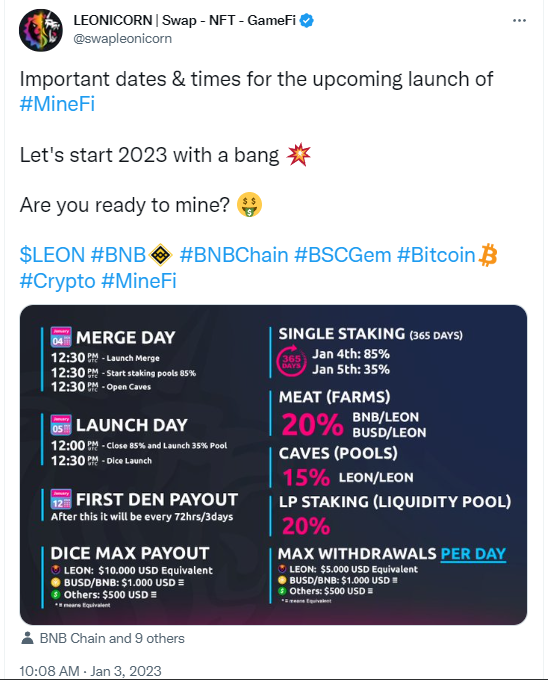Open the first #MineFi hashtag
The height and width of the screenshot is (680, 548).
tap(57, 104)
